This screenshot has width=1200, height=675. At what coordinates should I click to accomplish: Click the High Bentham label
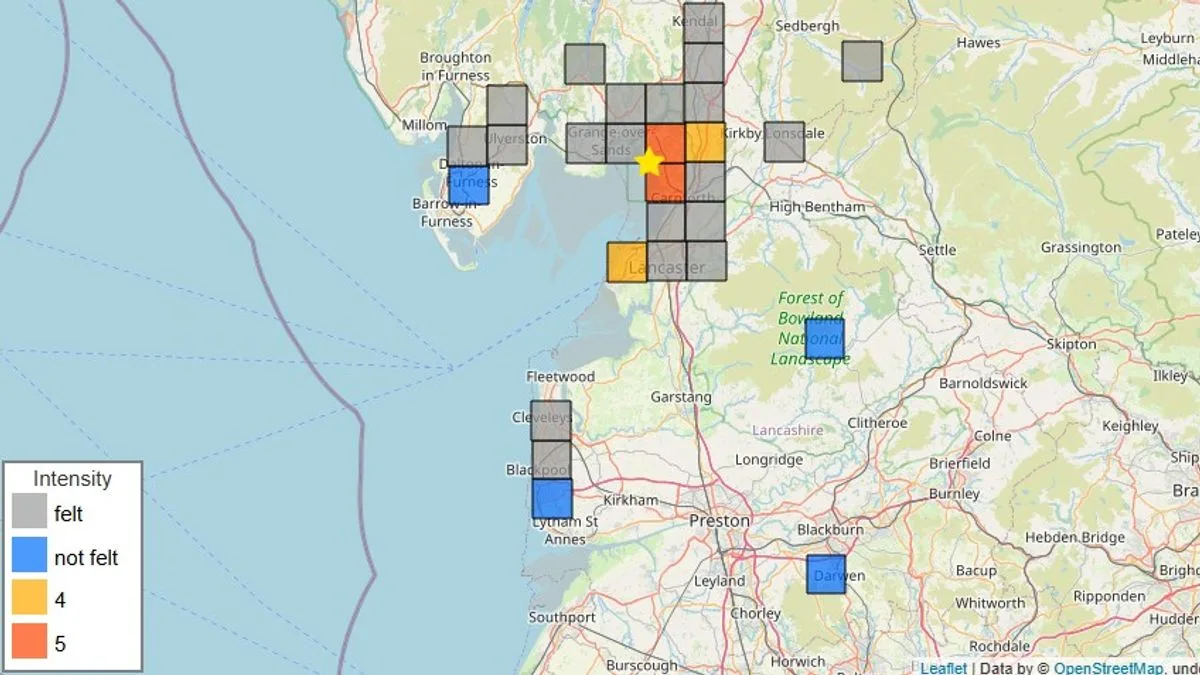[817, 207]
